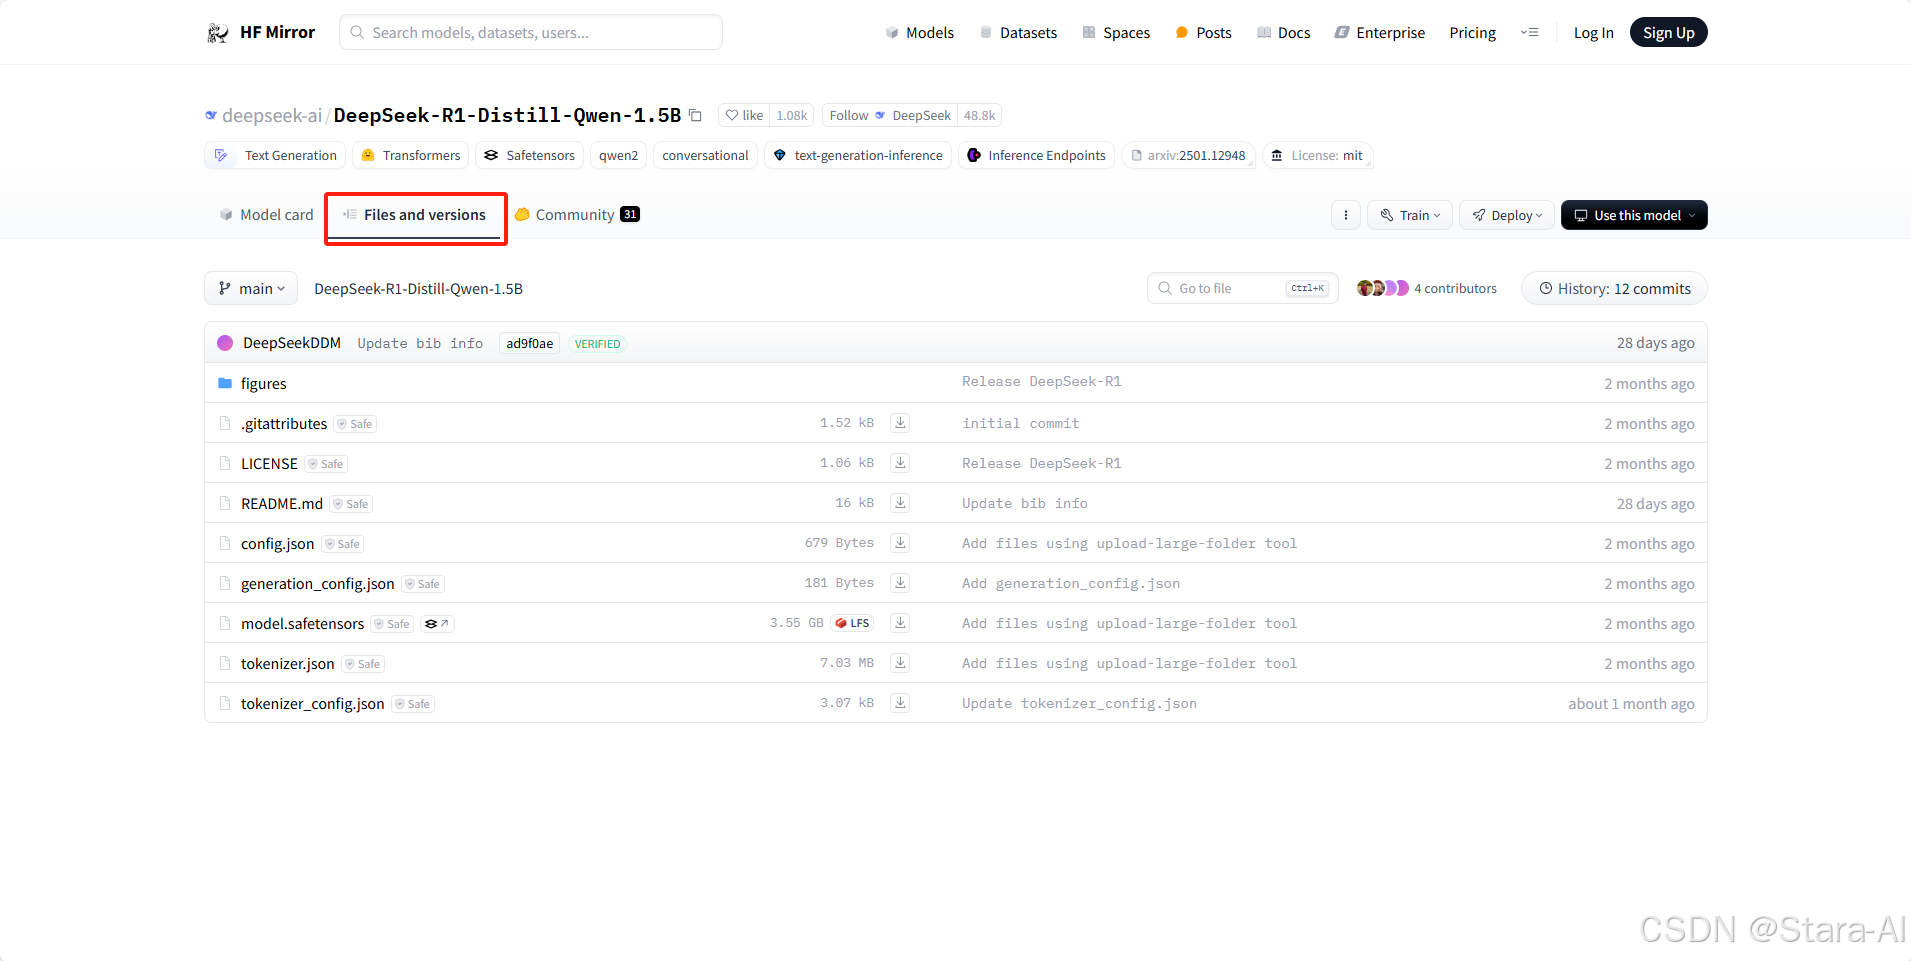This screenshot has height=961, width=1911.
Task: Open the Use this model dropdown
Action: coord(1634,215)
